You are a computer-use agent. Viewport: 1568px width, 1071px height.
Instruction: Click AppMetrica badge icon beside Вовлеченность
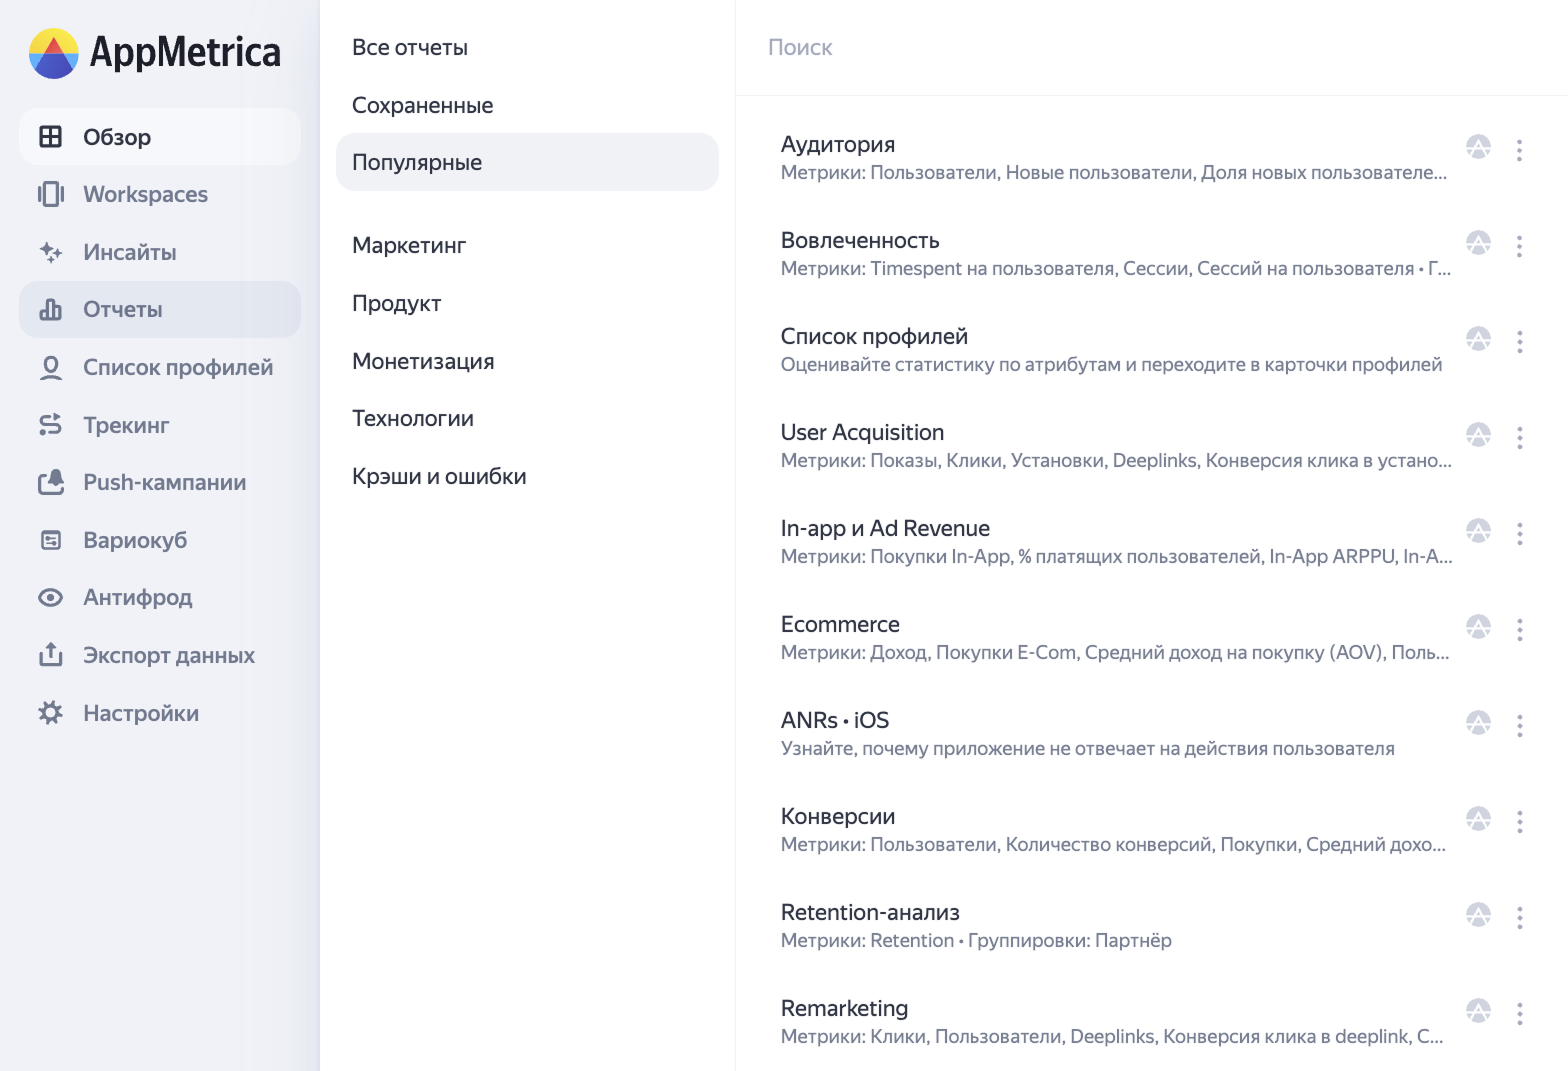pos(1478,242)
